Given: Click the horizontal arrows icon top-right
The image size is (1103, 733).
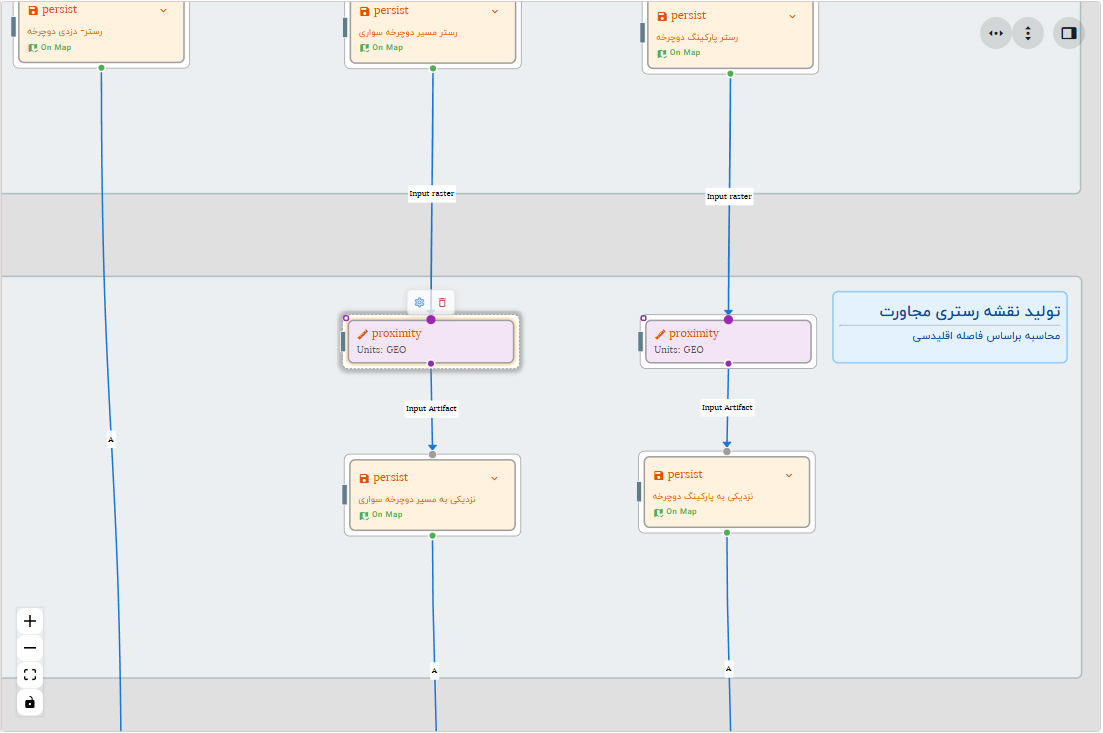Looking at the screenshot, I should (995, 32).
